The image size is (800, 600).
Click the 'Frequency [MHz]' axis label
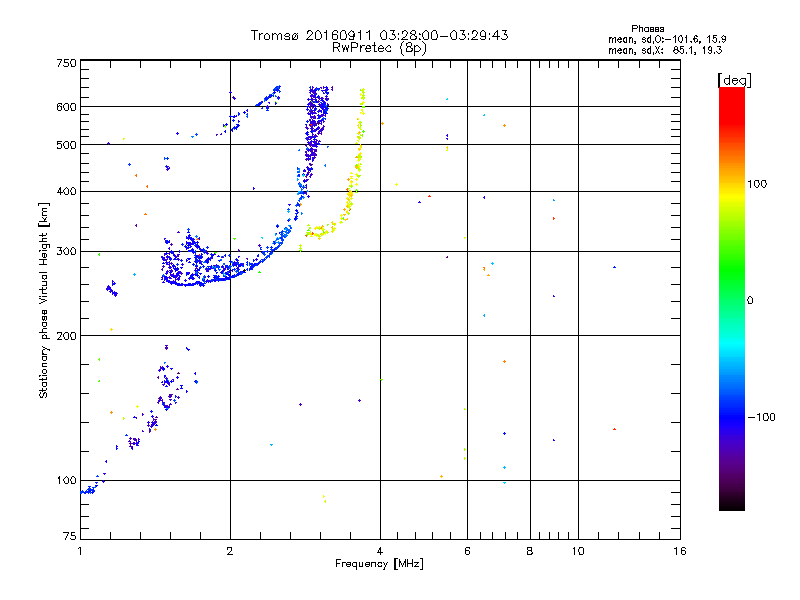coord(379,564)
